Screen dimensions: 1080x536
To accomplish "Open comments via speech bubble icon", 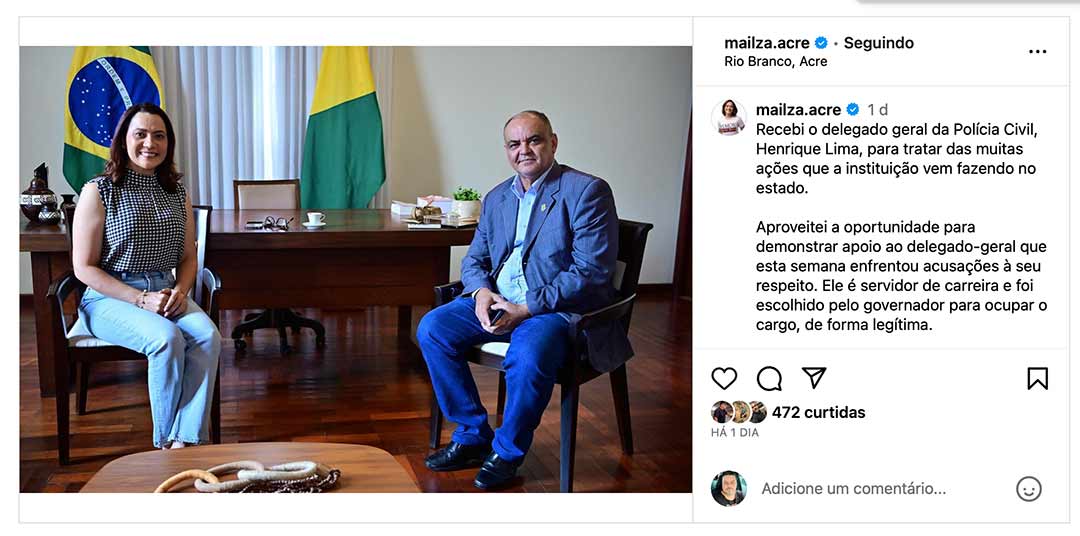I will pos(769,378).
